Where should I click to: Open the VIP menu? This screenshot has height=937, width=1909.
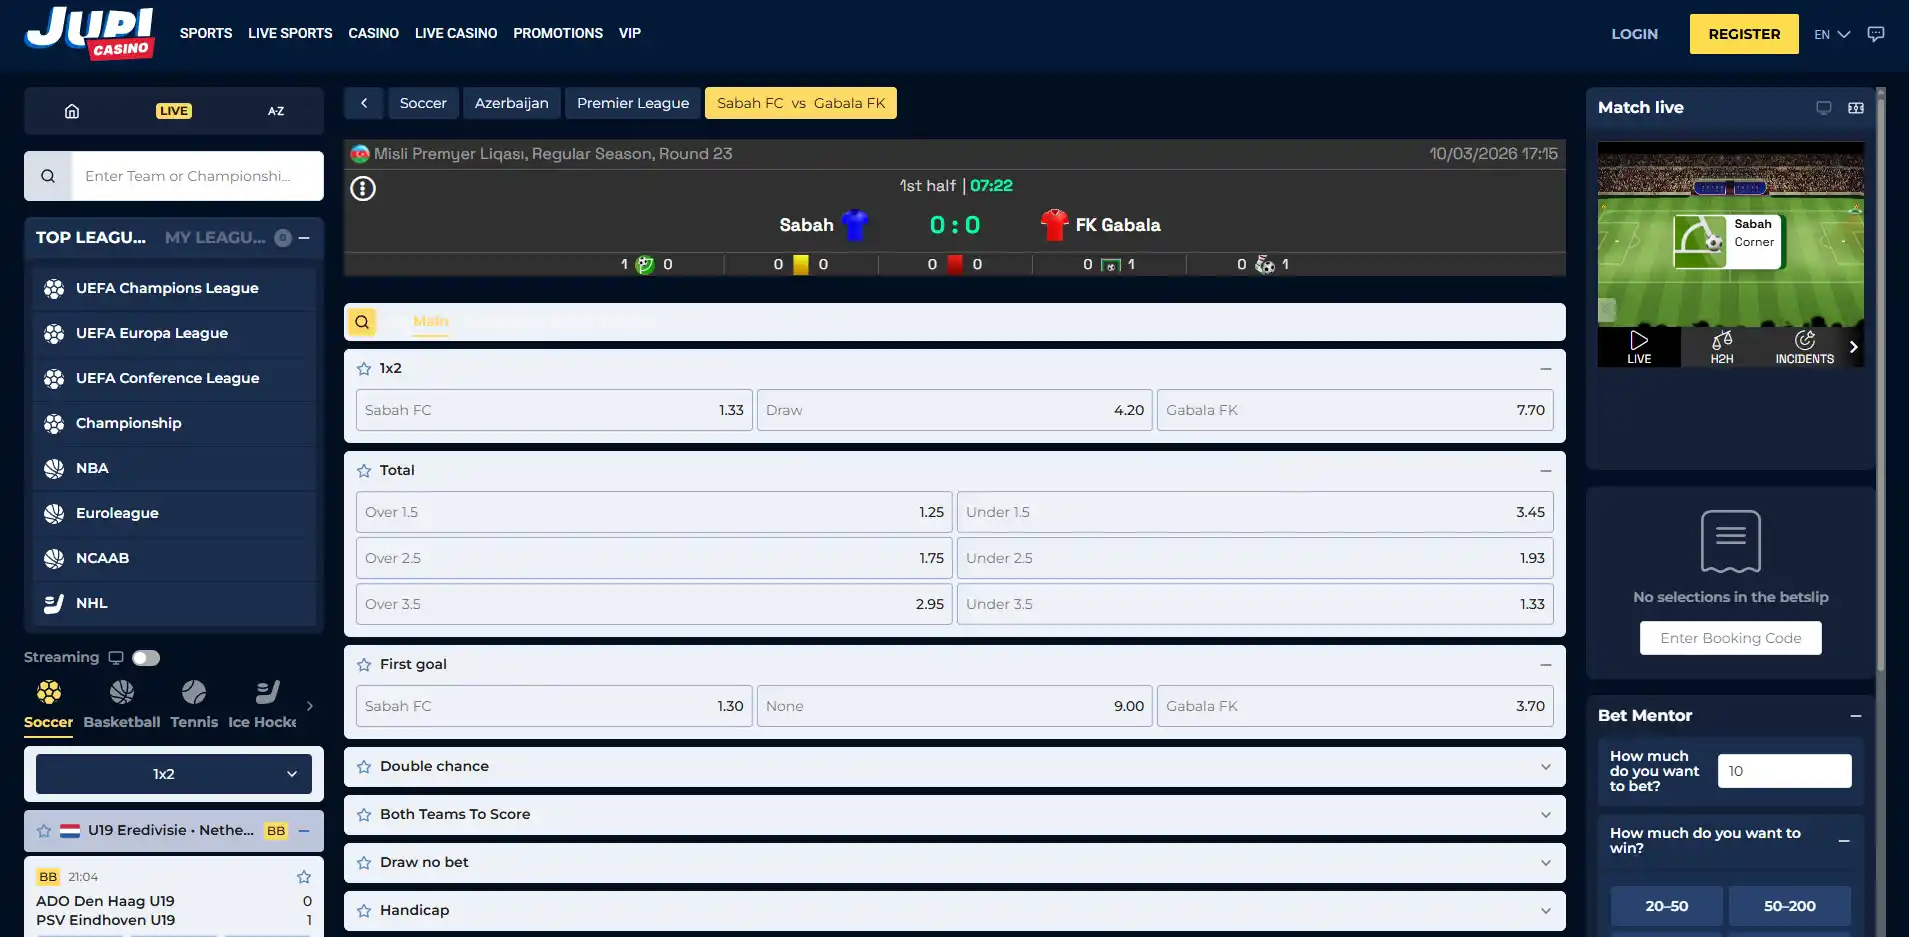coord(630,33)
